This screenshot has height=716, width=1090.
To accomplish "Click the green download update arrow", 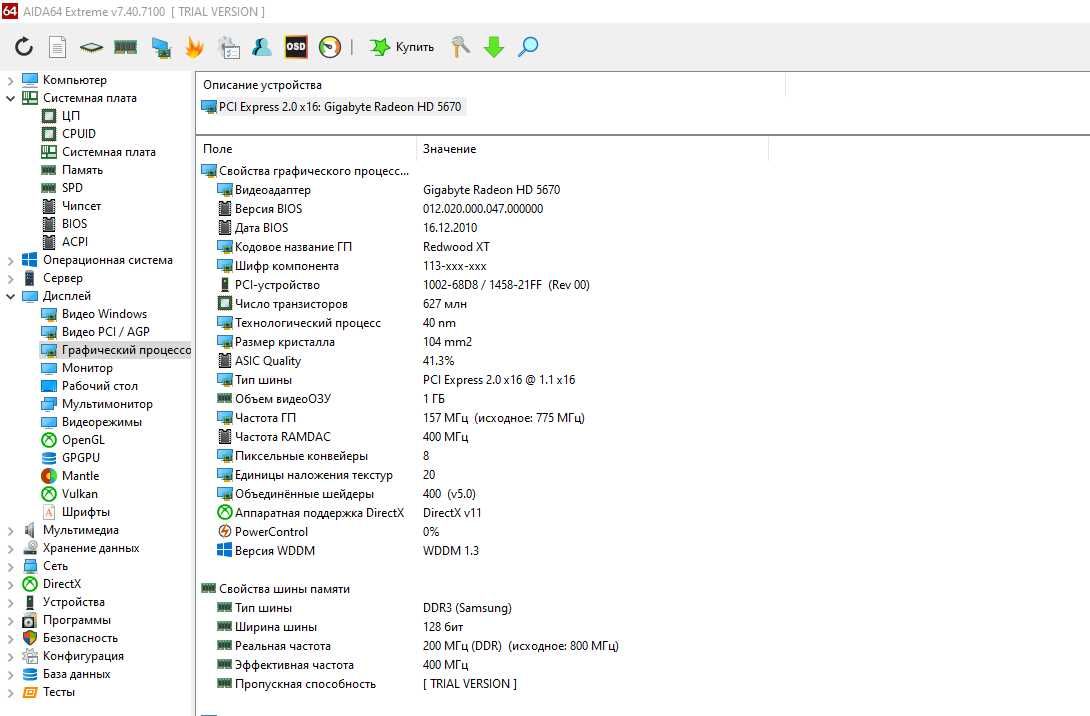I will point(494,47).
